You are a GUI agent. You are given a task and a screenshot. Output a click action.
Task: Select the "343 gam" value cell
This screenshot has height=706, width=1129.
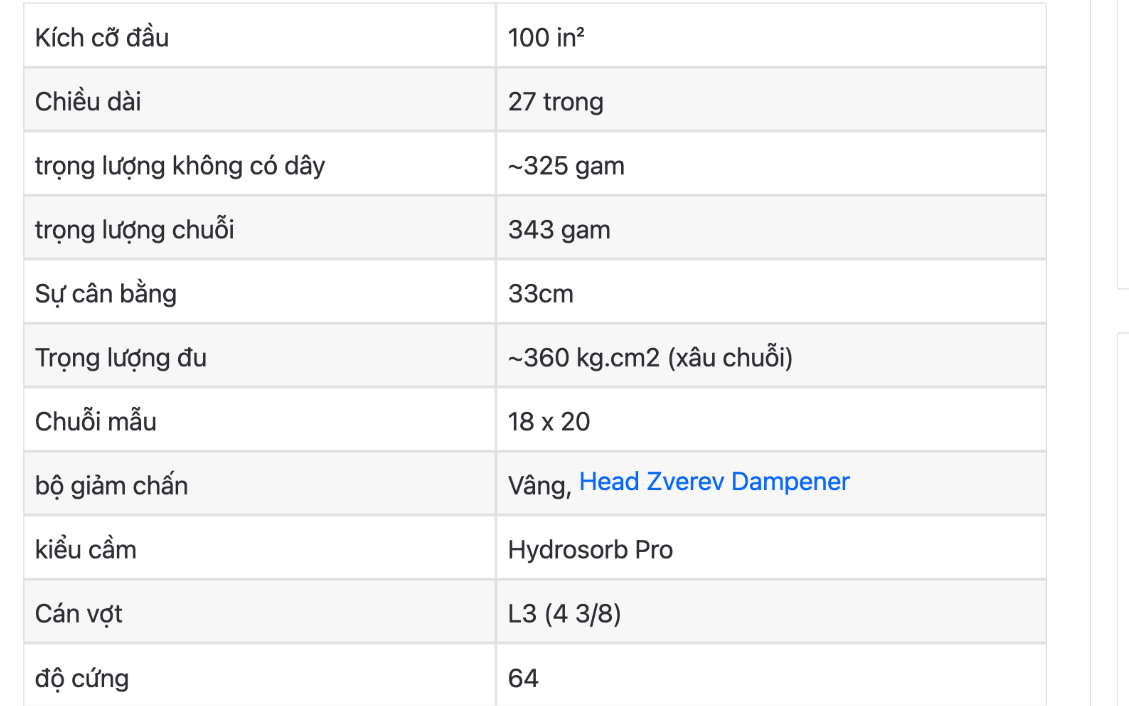tap(559, 230)
